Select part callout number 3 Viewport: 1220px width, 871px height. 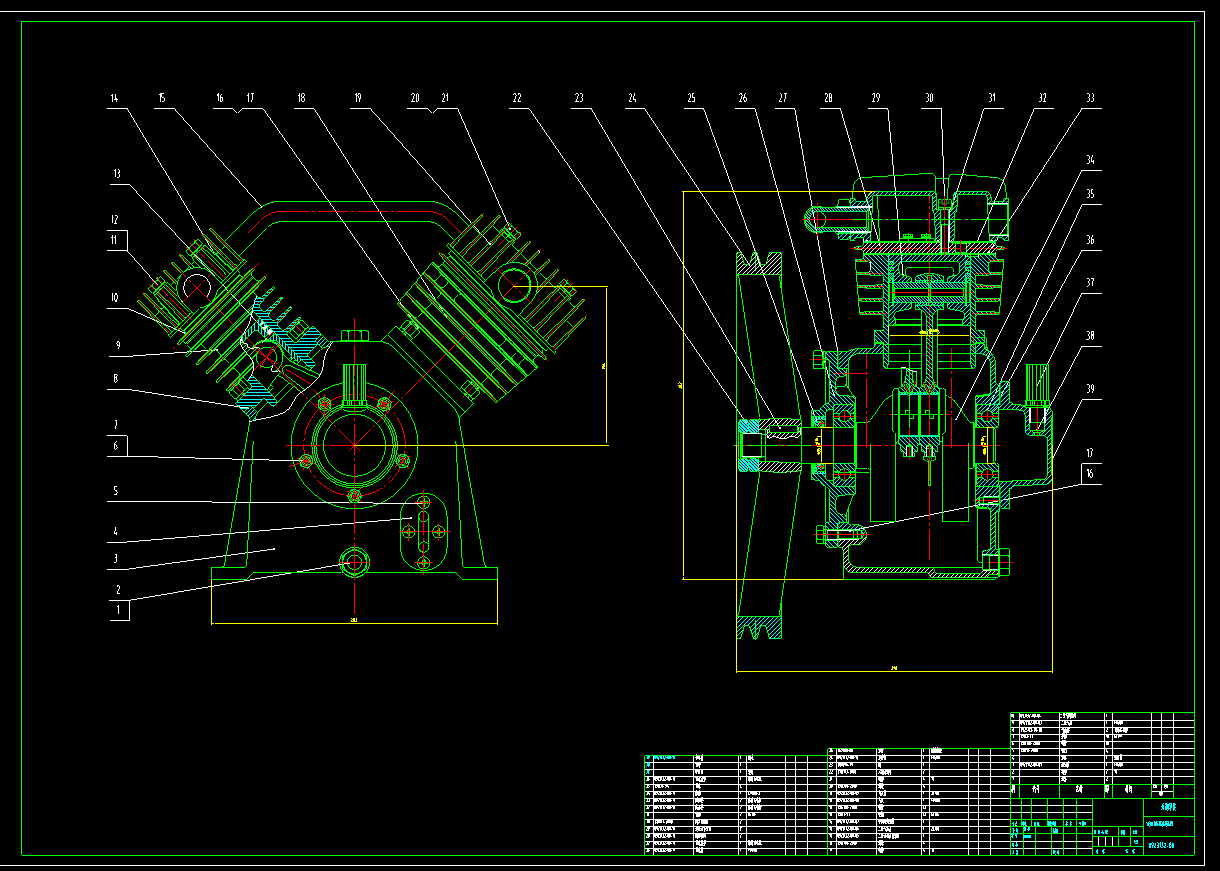[116, 559]
